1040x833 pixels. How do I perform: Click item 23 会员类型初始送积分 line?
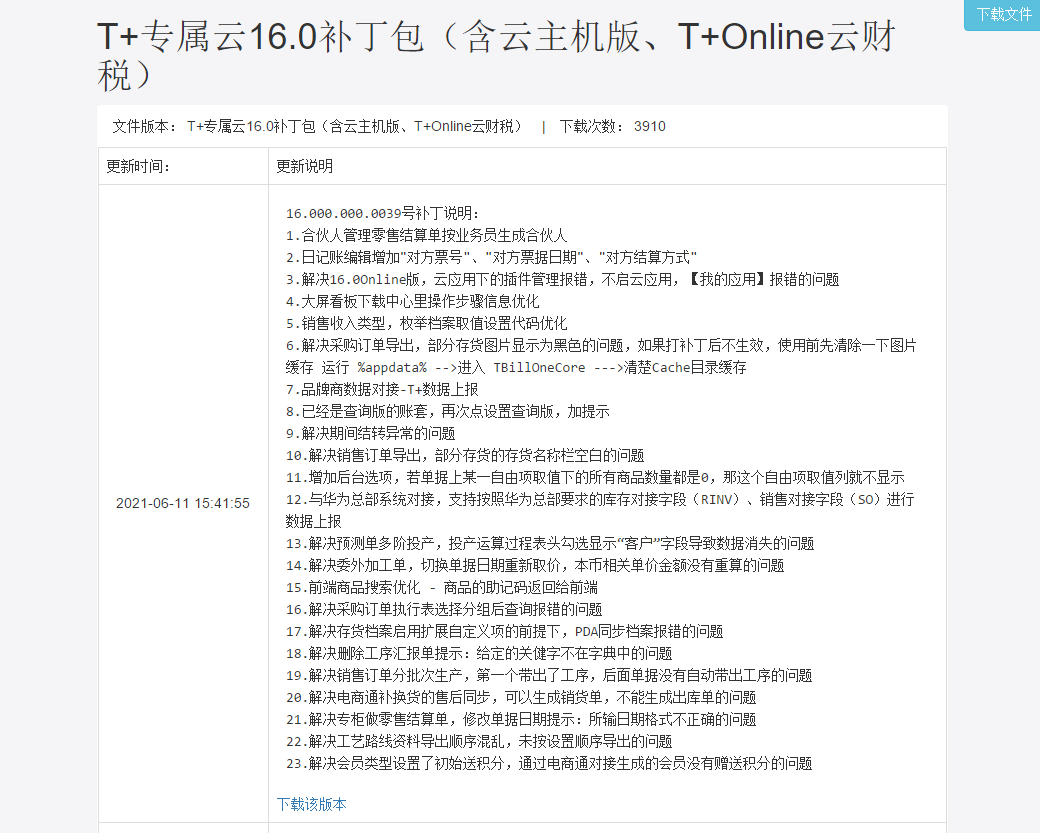tap(549, 761)
